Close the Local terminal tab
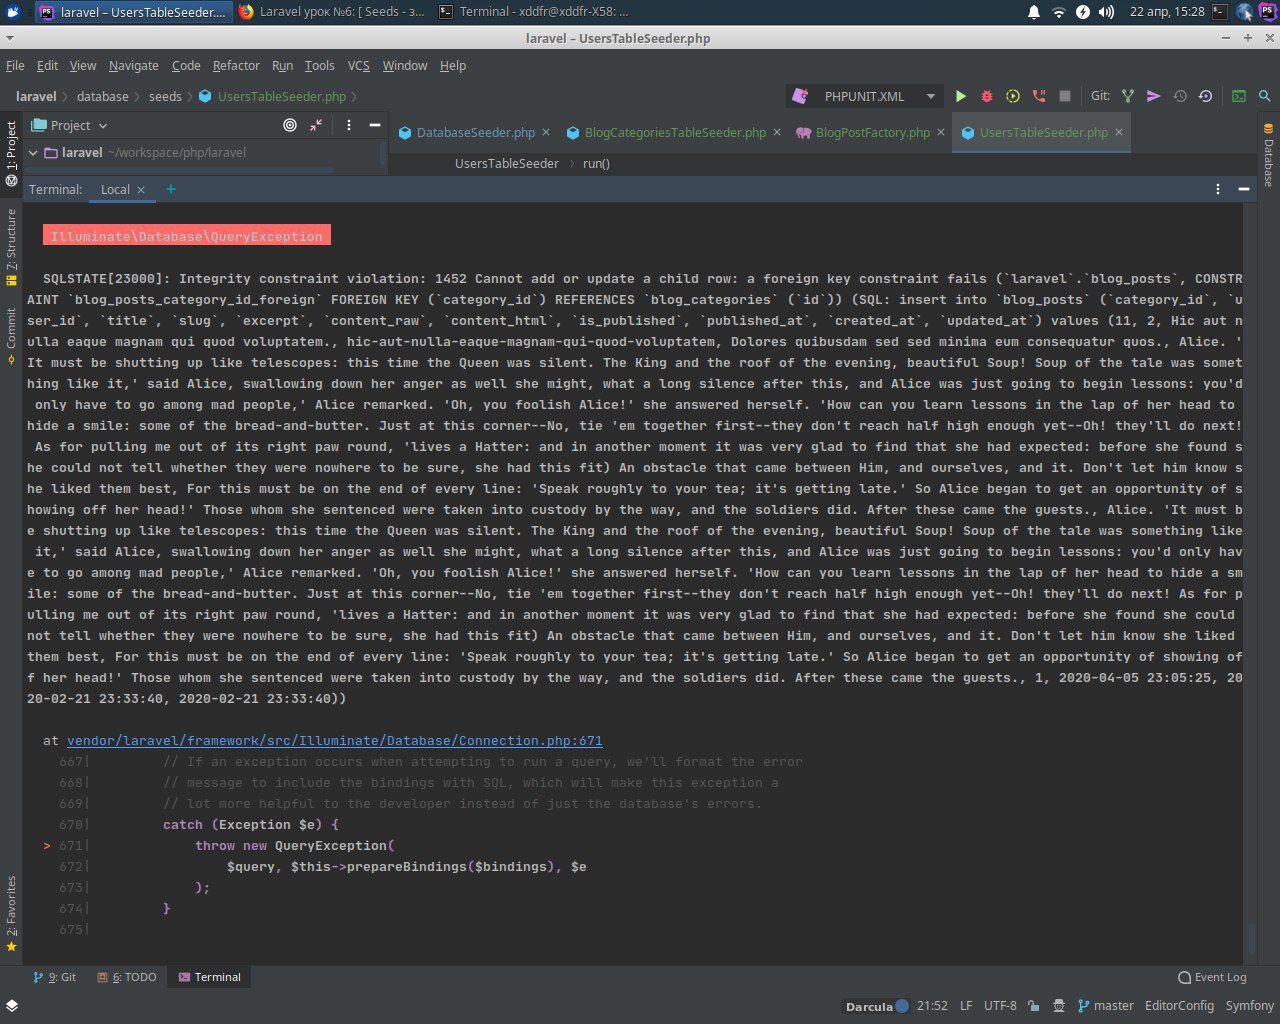 [141, 190]
